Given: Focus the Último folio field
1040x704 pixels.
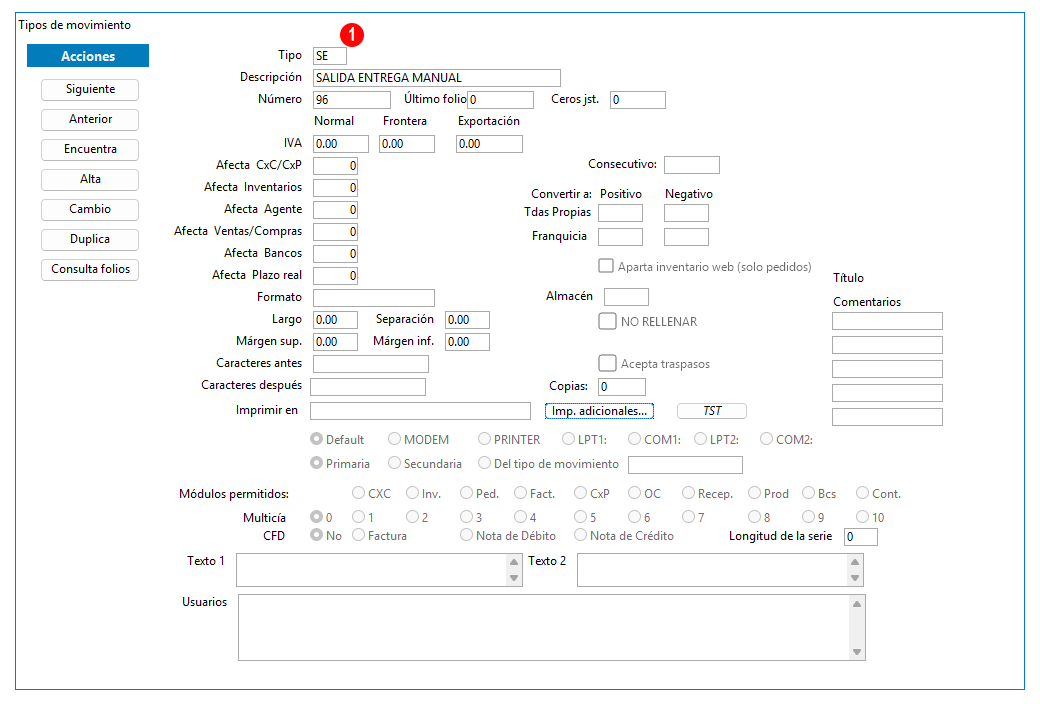Looking at the screenshot, I should click(500, 100).
